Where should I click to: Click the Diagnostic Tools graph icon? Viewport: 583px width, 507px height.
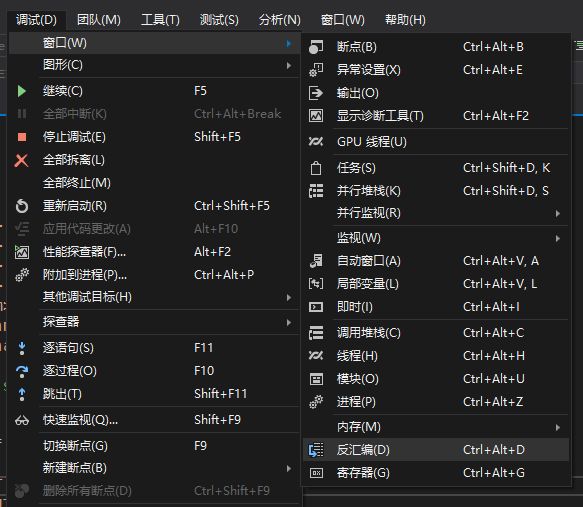(x=316, y=116)
